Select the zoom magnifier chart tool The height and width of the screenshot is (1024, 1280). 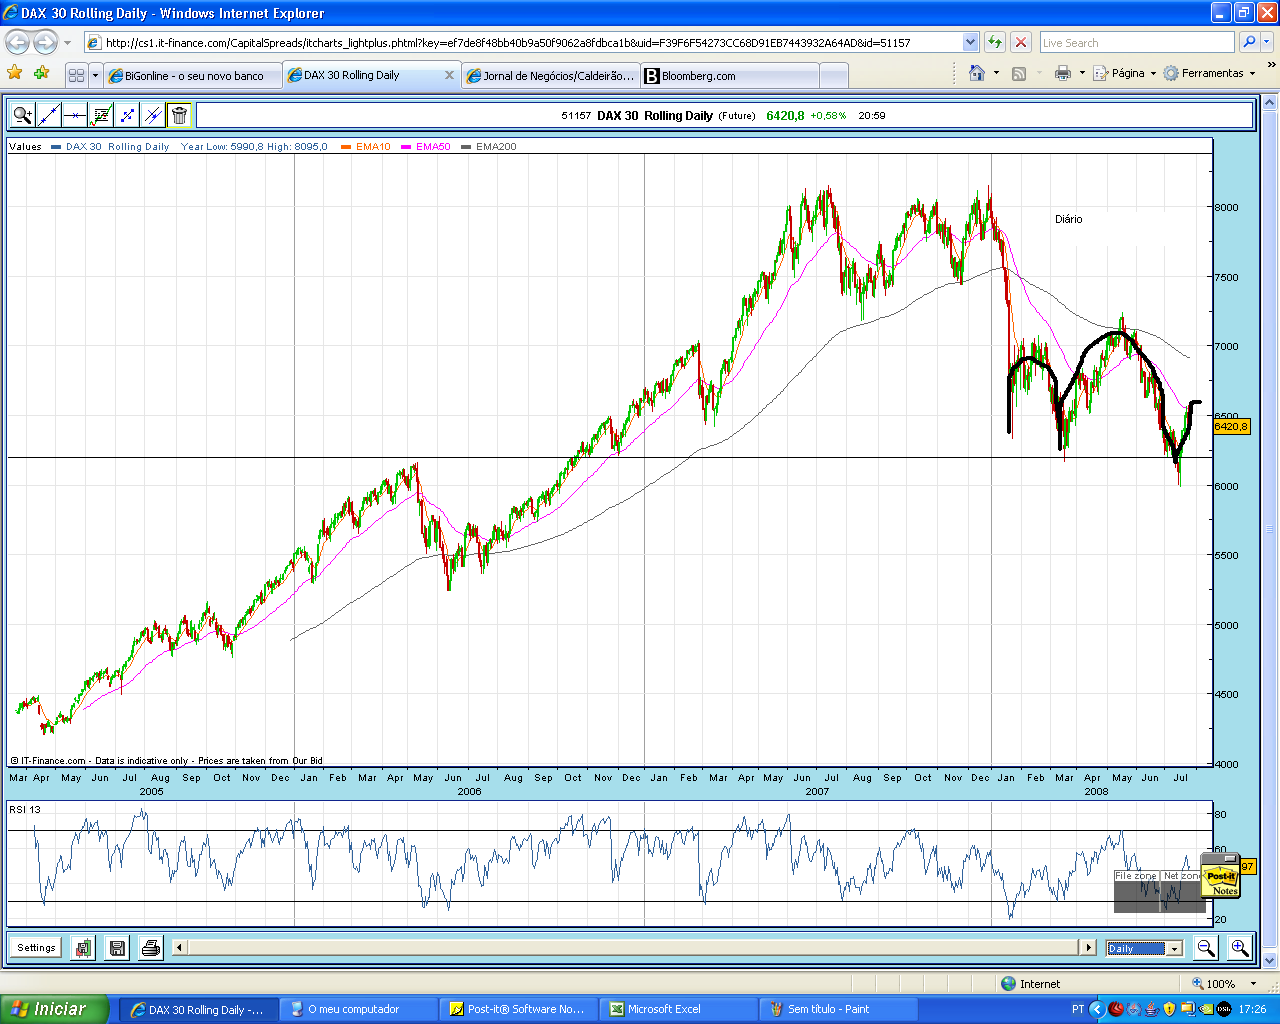23,115
